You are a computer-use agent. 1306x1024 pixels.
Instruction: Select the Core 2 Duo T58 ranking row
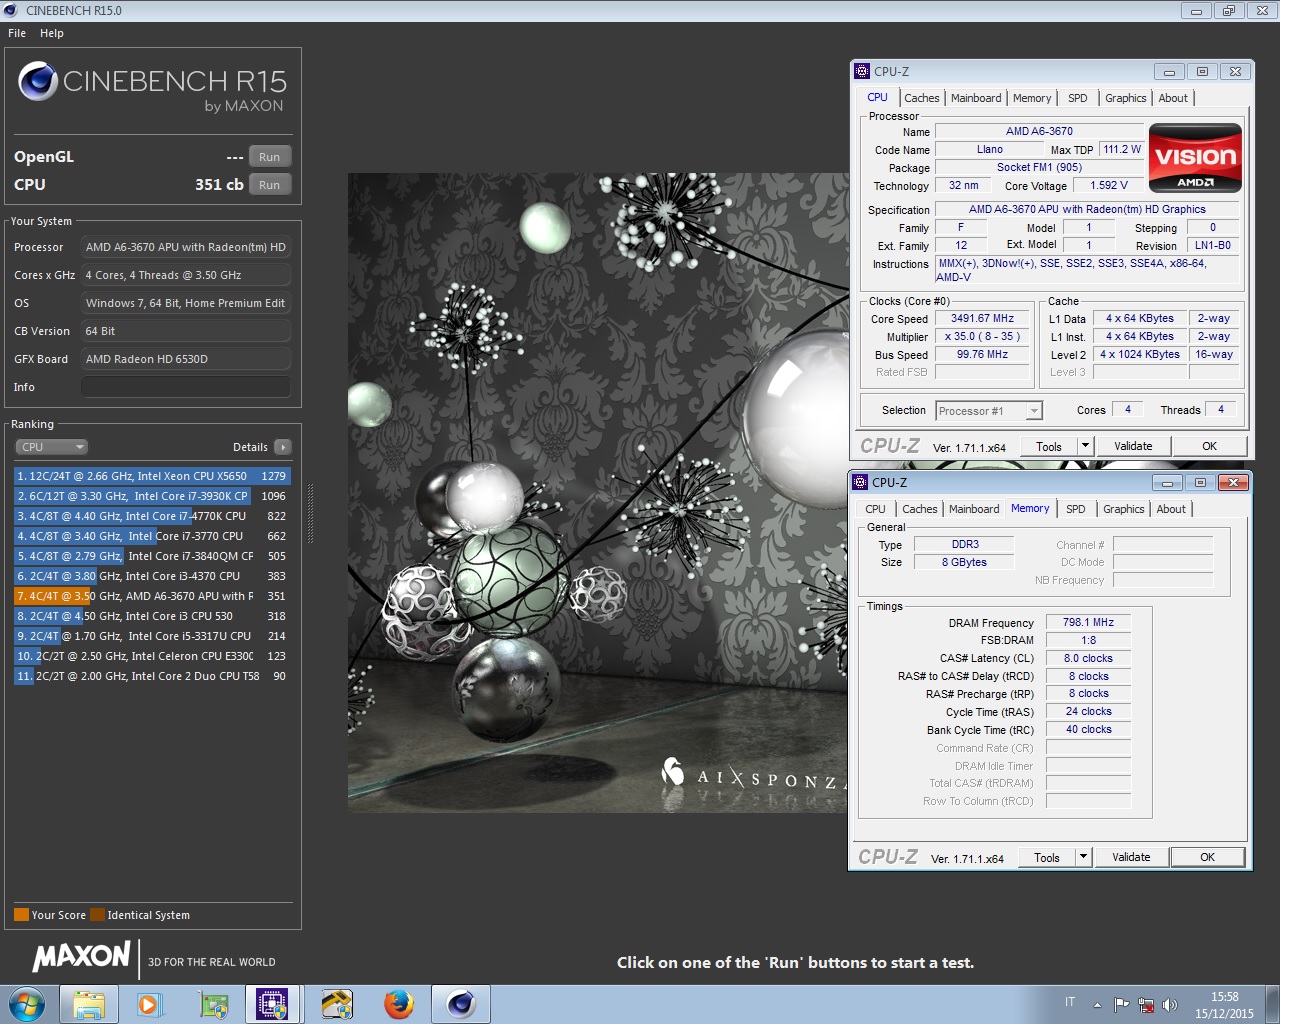coord(152,676)
